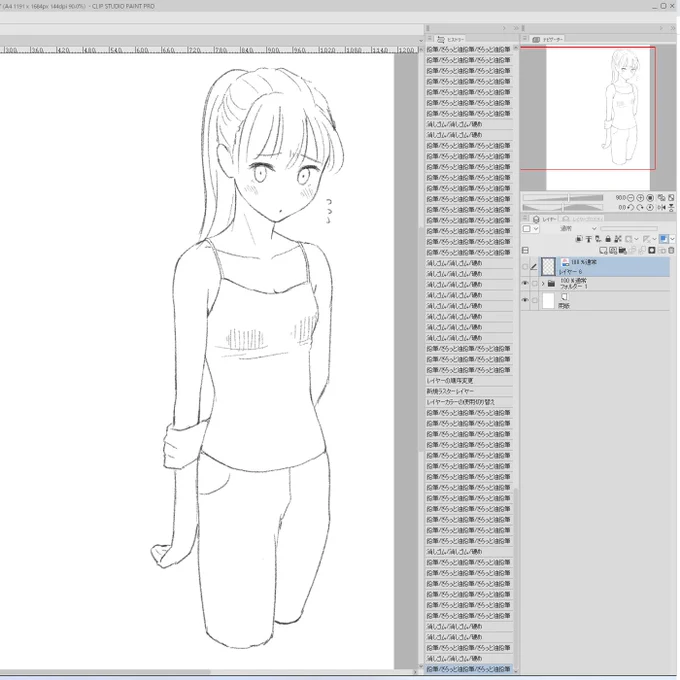
Task: Hide the Folder 1 layer
Action: pyautogui.click(x=525, y=284)
